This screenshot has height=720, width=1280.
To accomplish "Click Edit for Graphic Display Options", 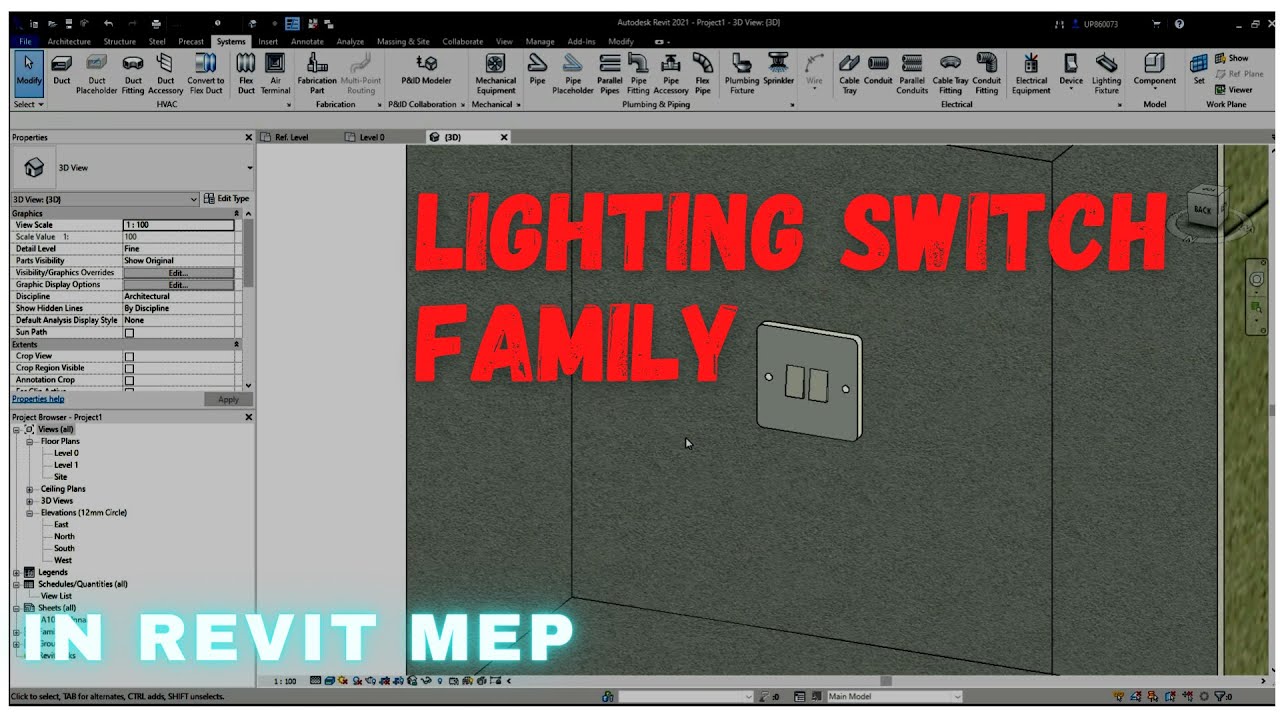I will [178, 285].
